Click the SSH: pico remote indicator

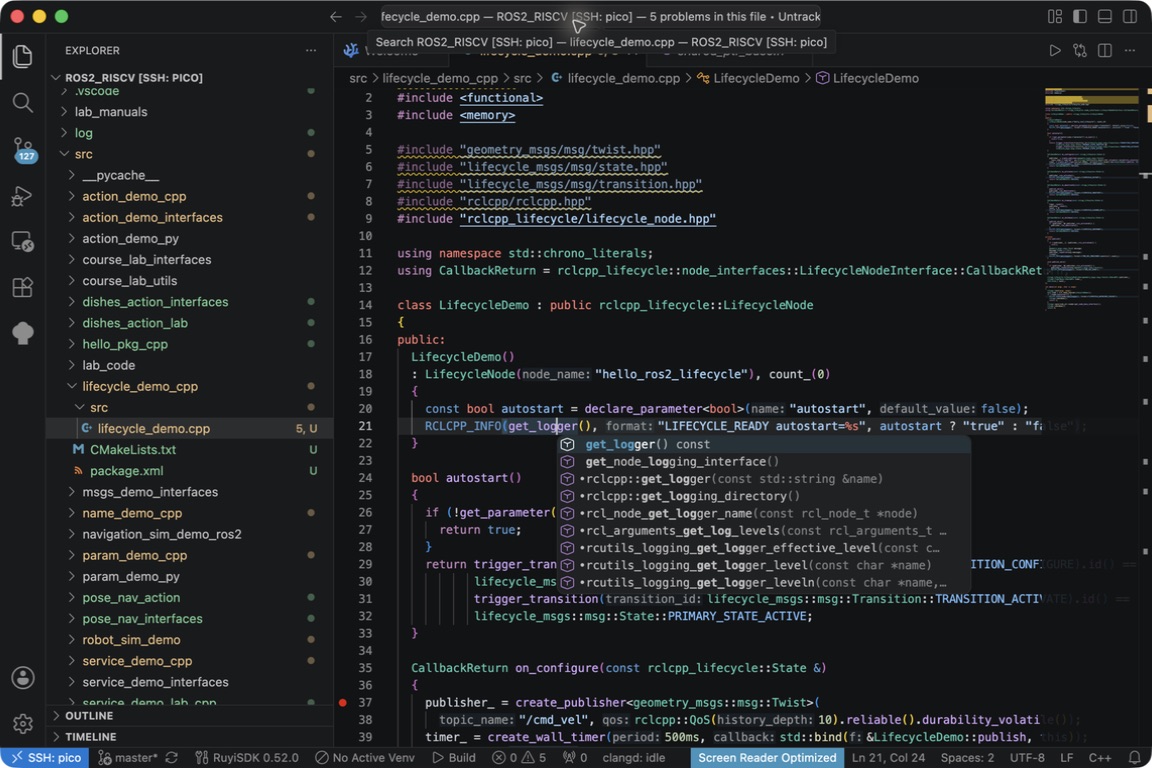[x=45, y=758]
